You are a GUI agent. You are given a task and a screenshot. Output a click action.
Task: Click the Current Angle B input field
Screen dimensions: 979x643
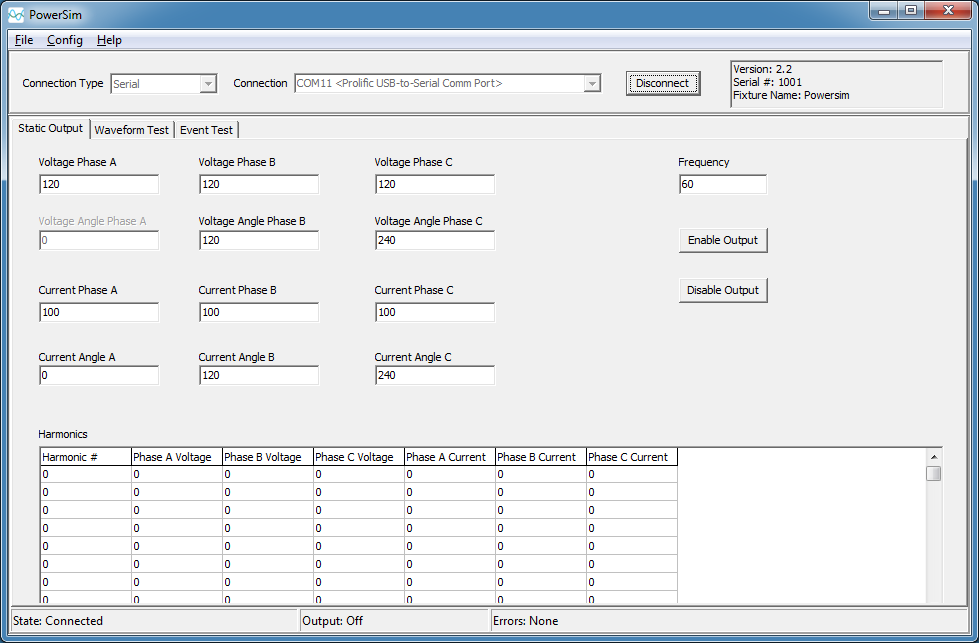click(259, 375)
